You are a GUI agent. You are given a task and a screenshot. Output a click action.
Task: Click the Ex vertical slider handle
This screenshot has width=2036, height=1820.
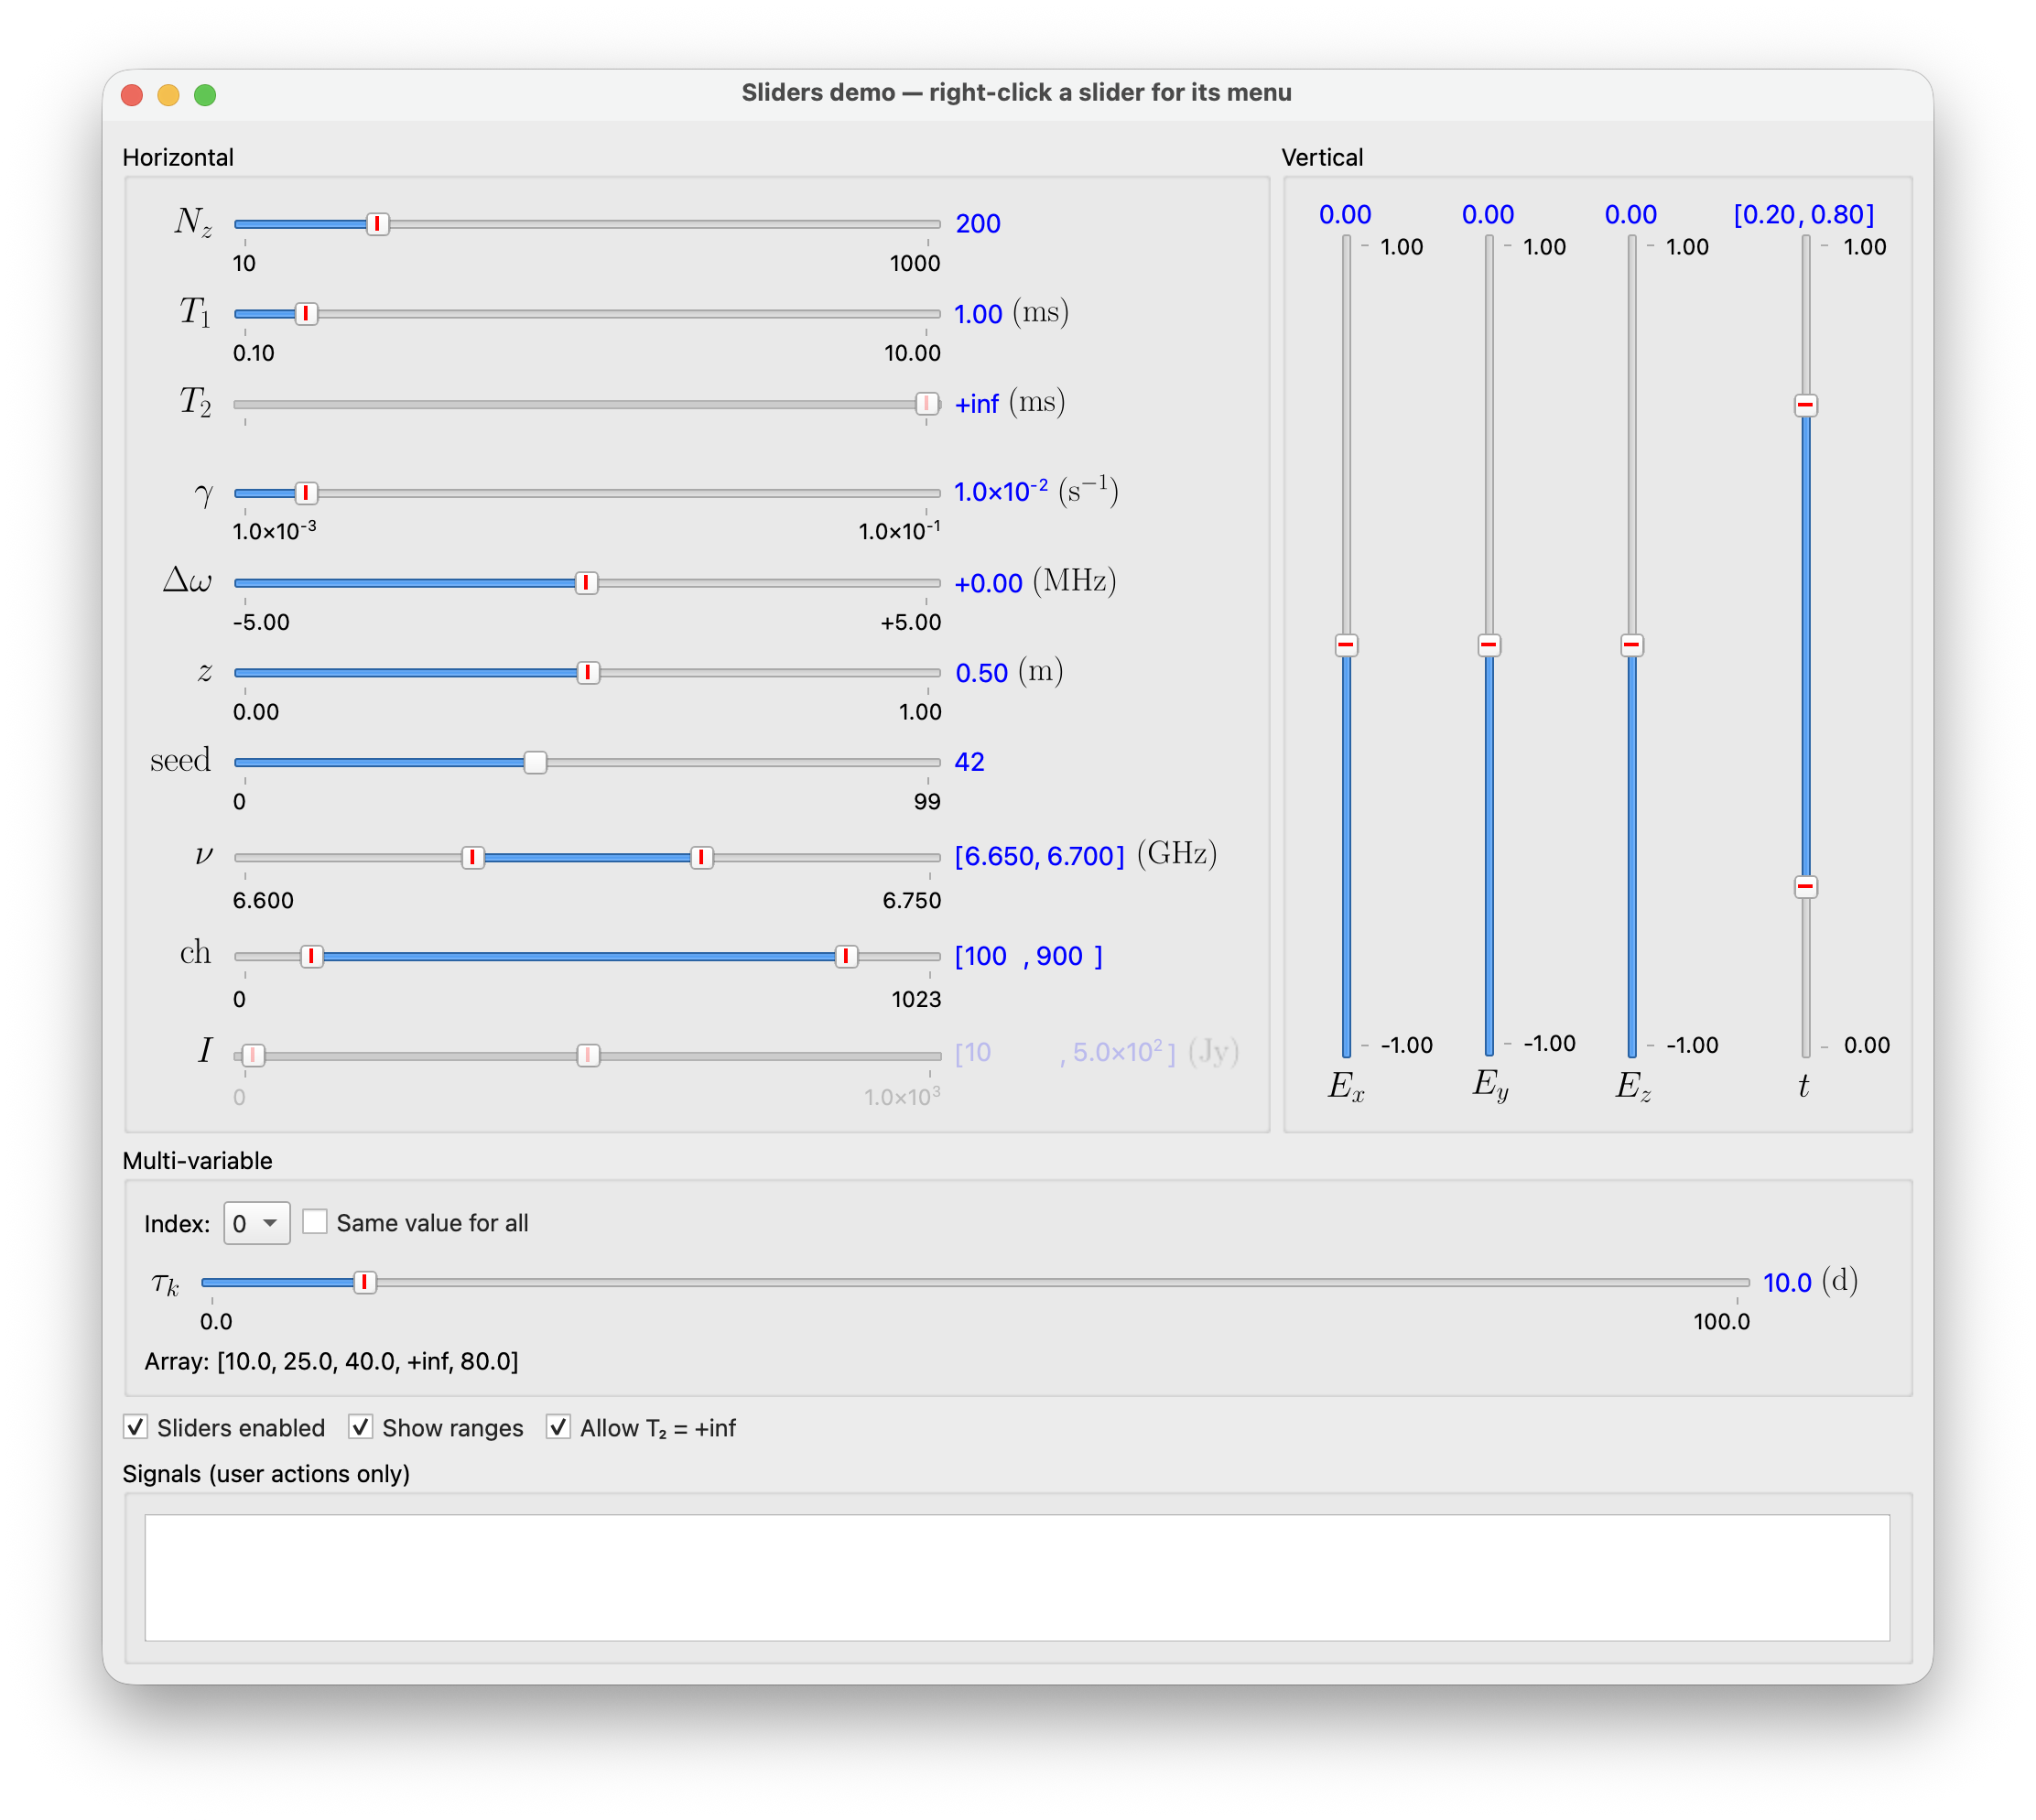click(1346, 645)
